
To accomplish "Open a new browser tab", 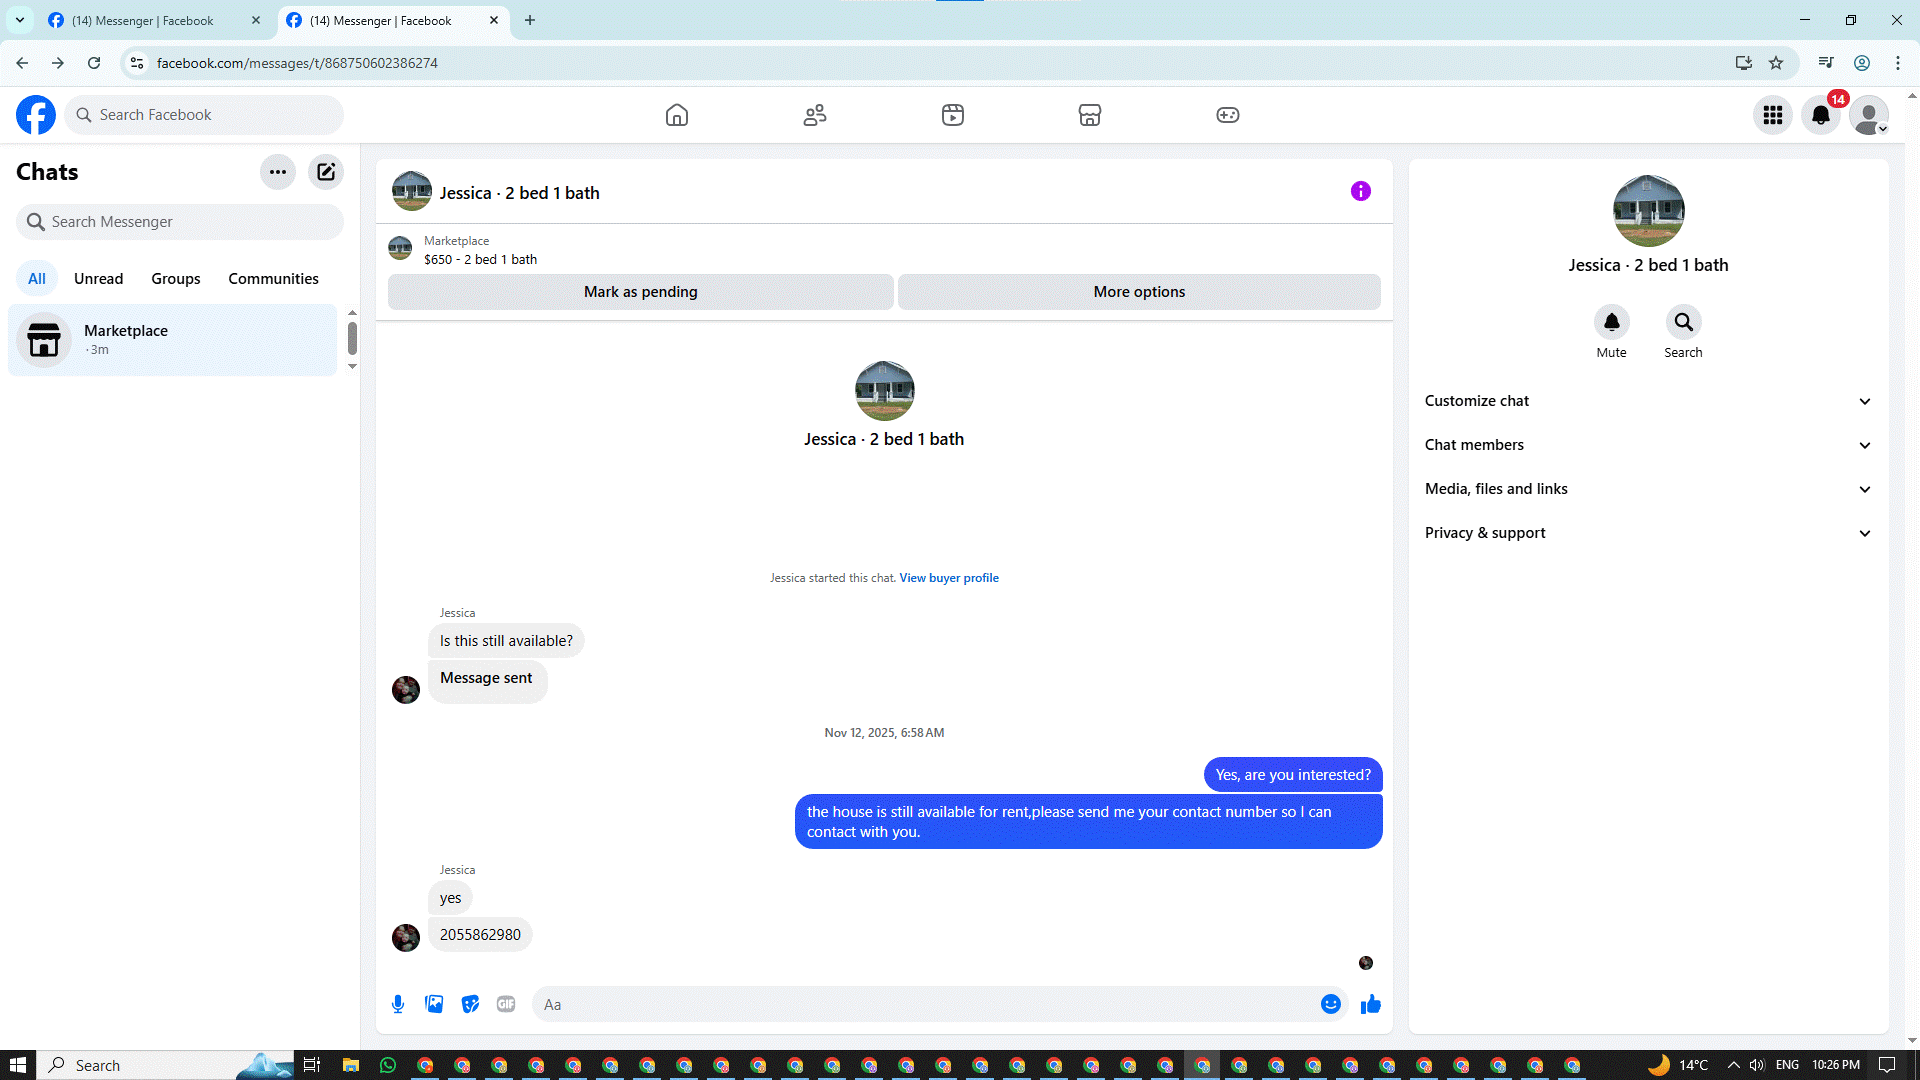I will pos(530,20).
